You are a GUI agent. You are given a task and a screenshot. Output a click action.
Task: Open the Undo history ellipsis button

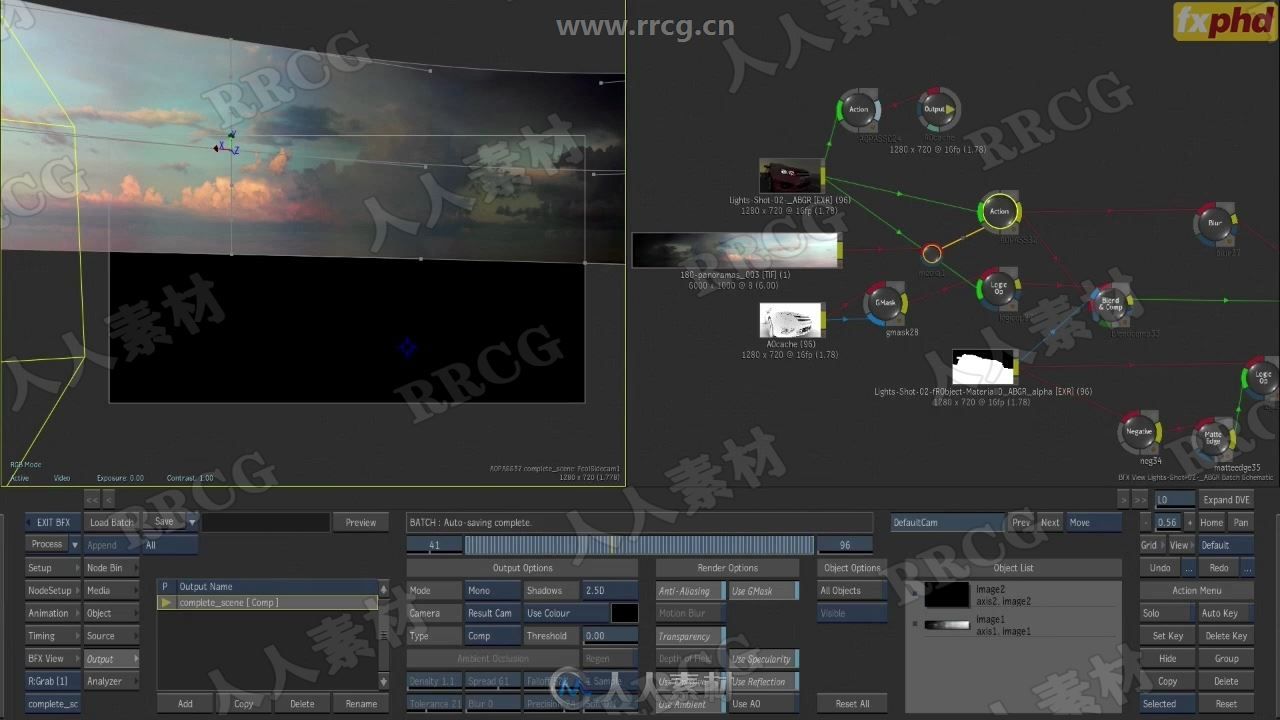coord(1188,568)
